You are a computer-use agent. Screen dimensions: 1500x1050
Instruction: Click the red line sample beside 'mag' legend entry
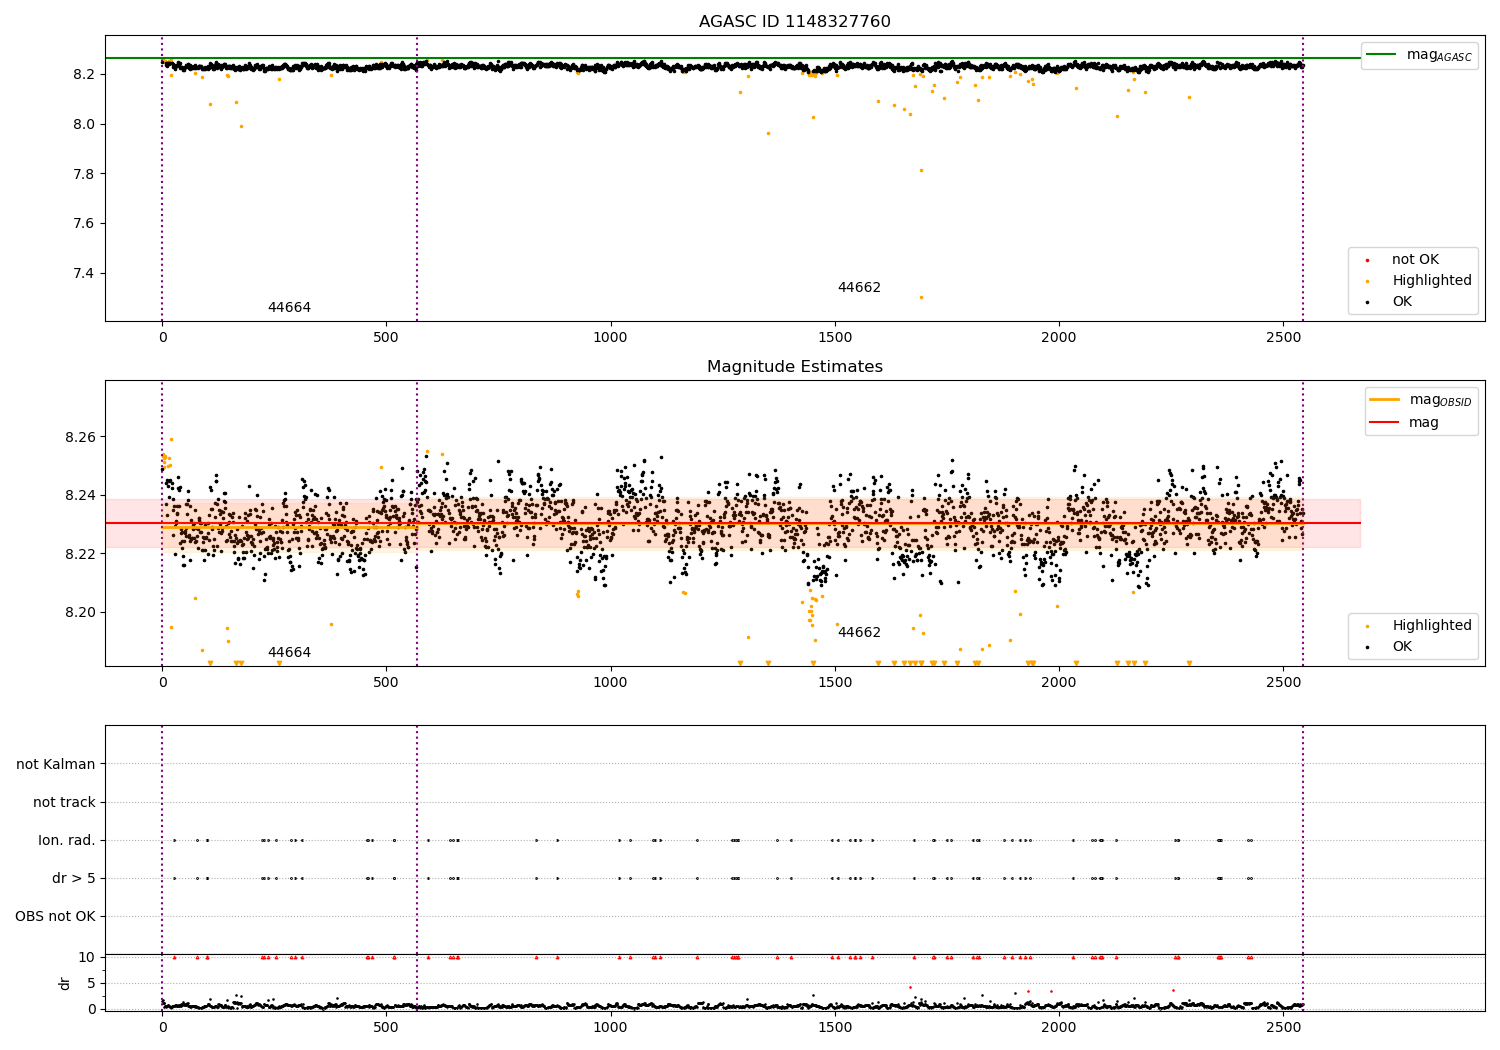(x=1385, y=423)
